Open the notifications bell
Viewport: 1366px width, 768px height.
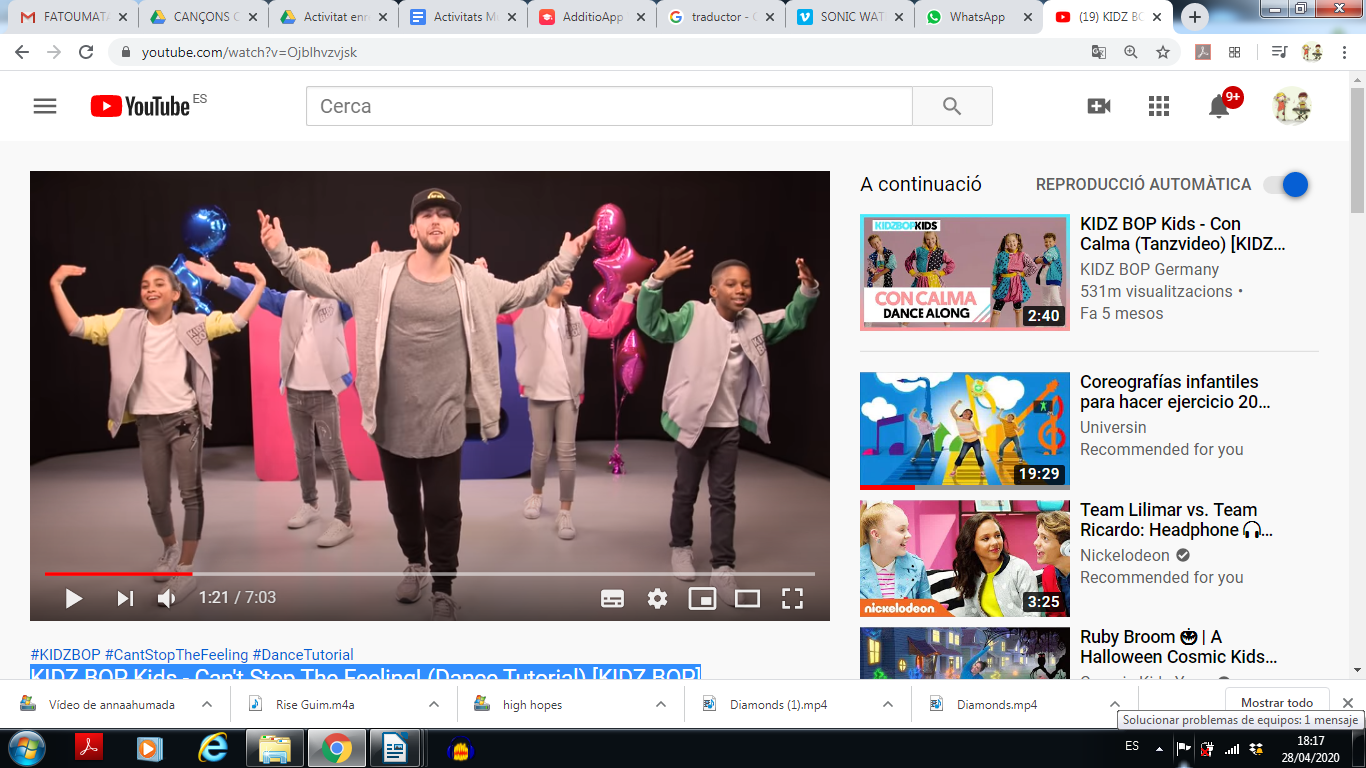click(x=1219, y=106)
